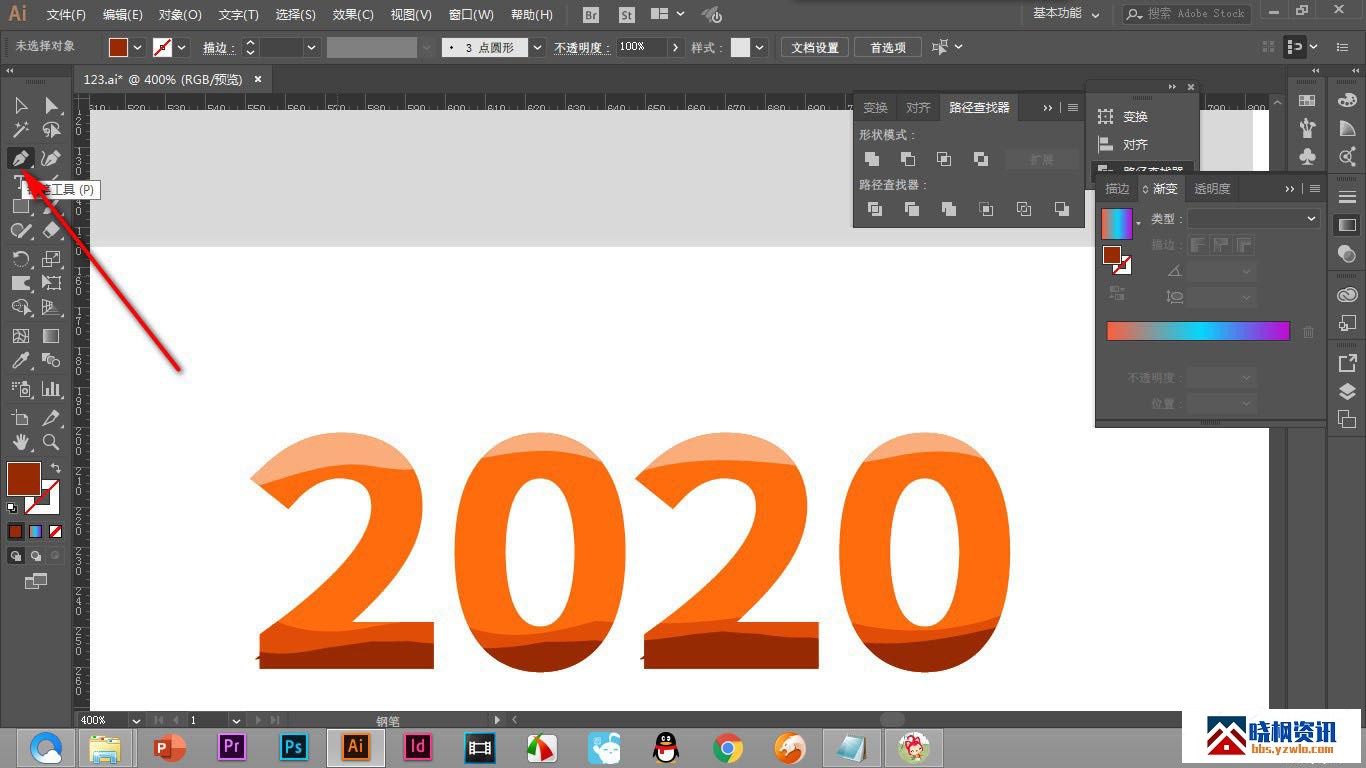The width and height of the screenshot is (1366, 768).
Task: Click the 首选项 button
Action: pos(887,47)
